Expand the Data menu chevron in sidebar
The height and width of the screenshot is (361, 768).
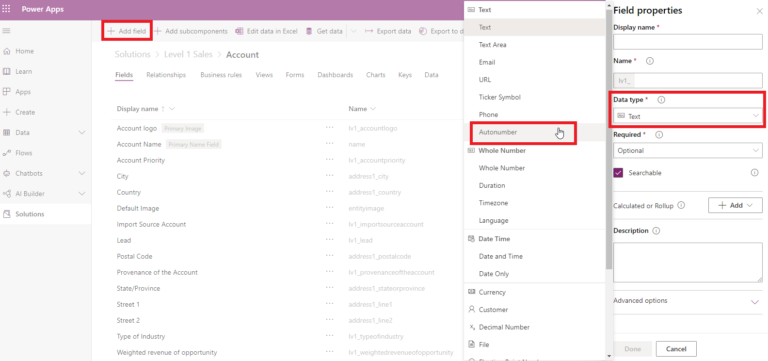[82, 133]
